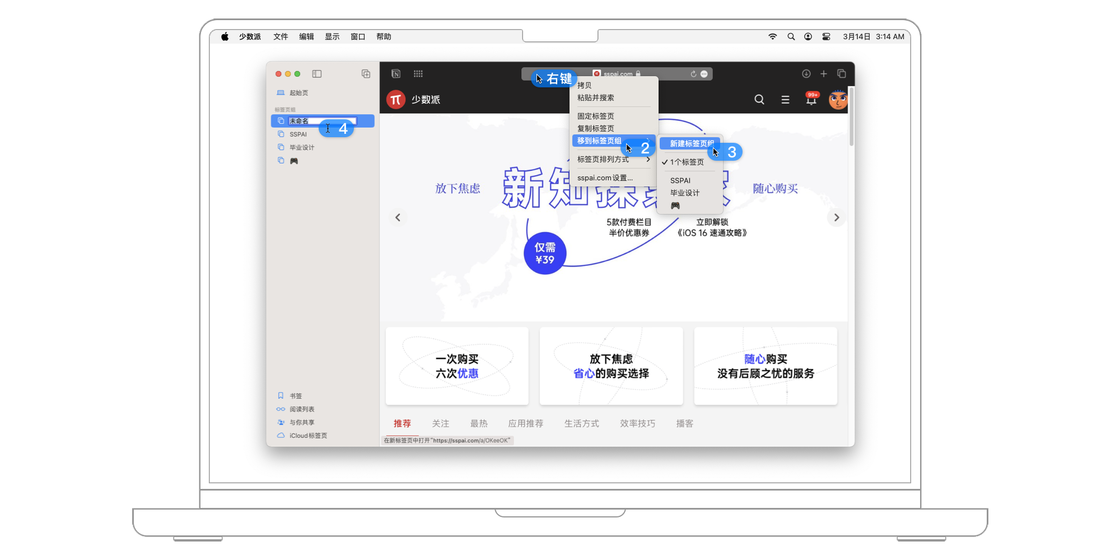
Task: Hide the Safari sidebar with the sidebar icon
Action: 317,74
